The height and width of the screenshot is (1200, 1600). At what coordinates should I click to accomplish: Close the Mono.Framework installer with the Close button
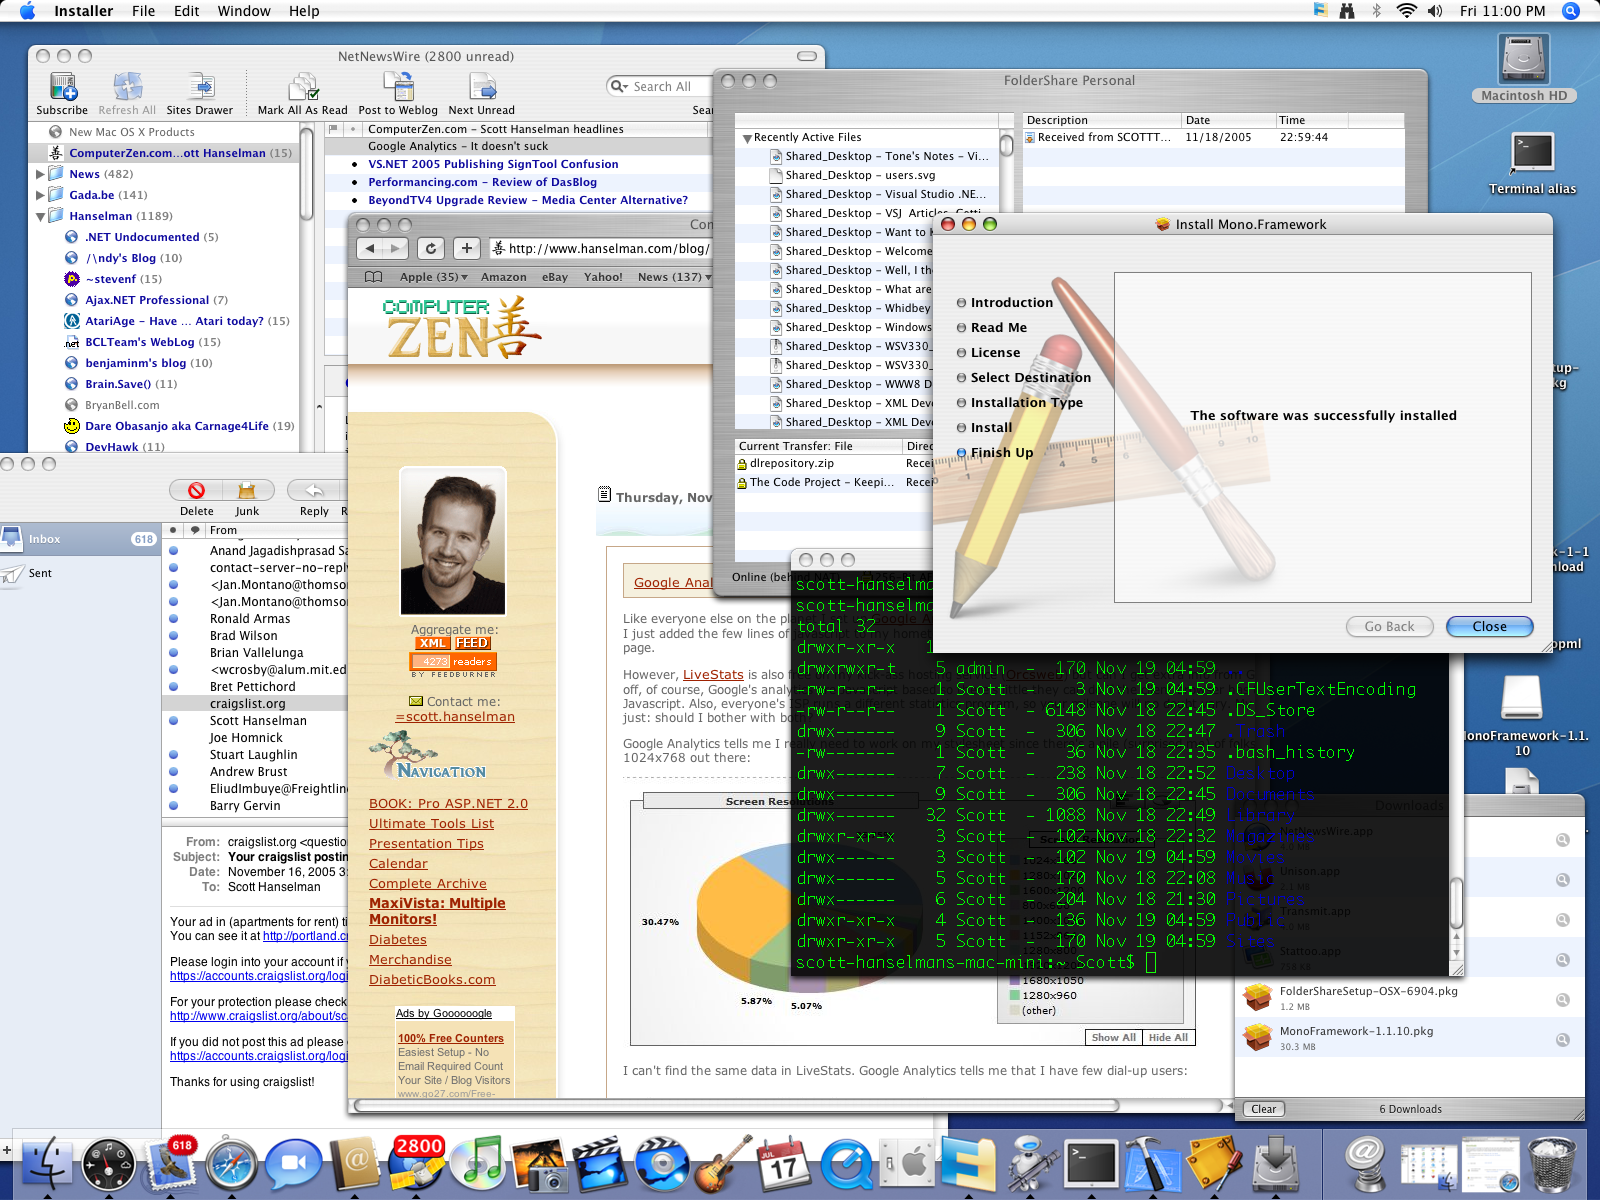click(x=1489, y=626)
